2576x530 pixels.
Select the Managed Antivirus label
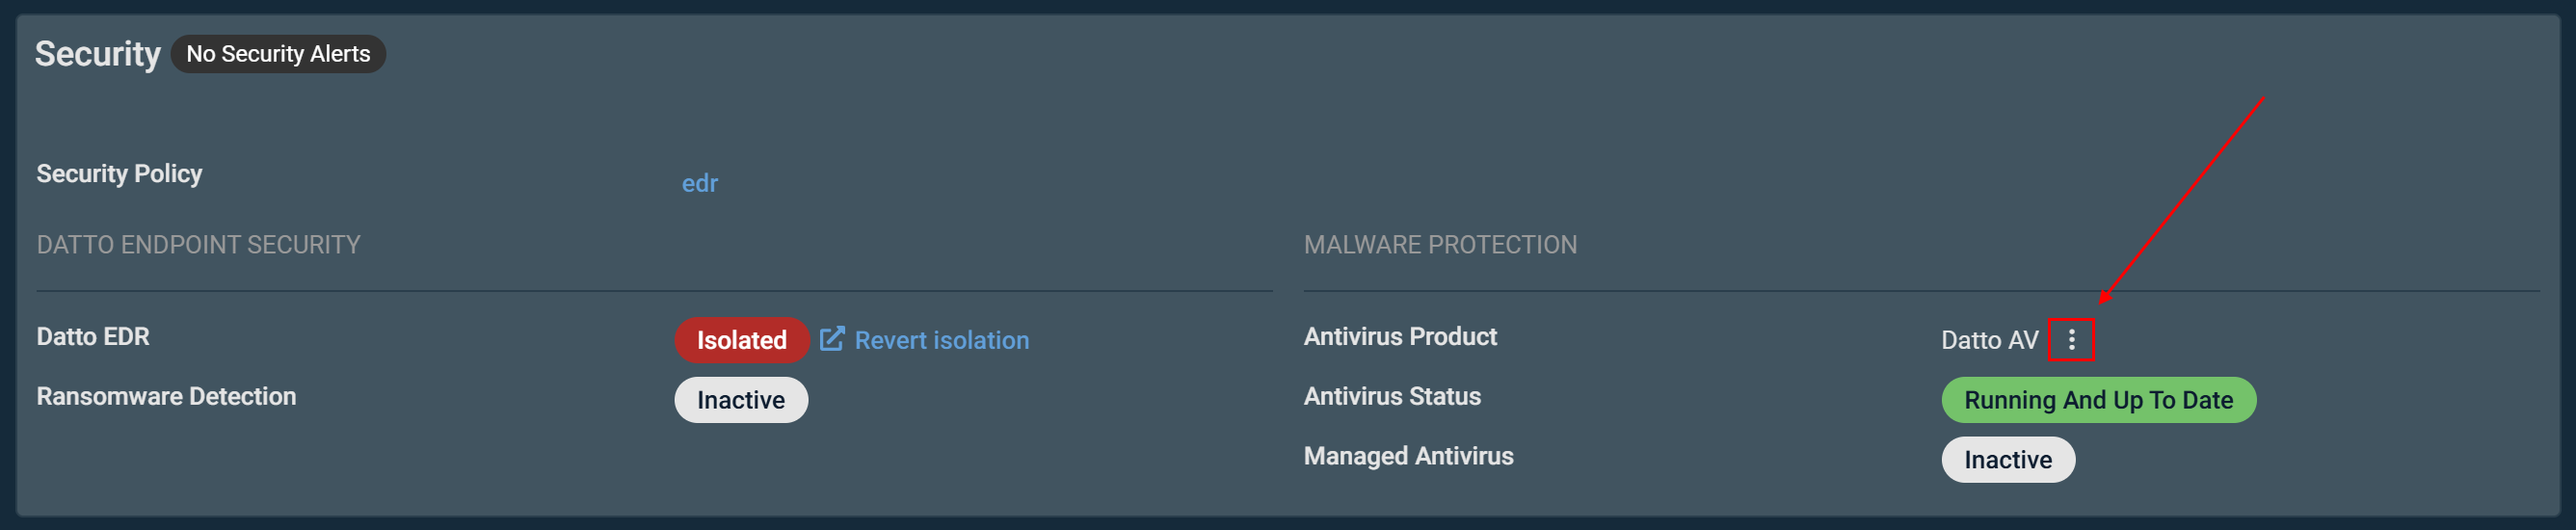pos(1408,457)
